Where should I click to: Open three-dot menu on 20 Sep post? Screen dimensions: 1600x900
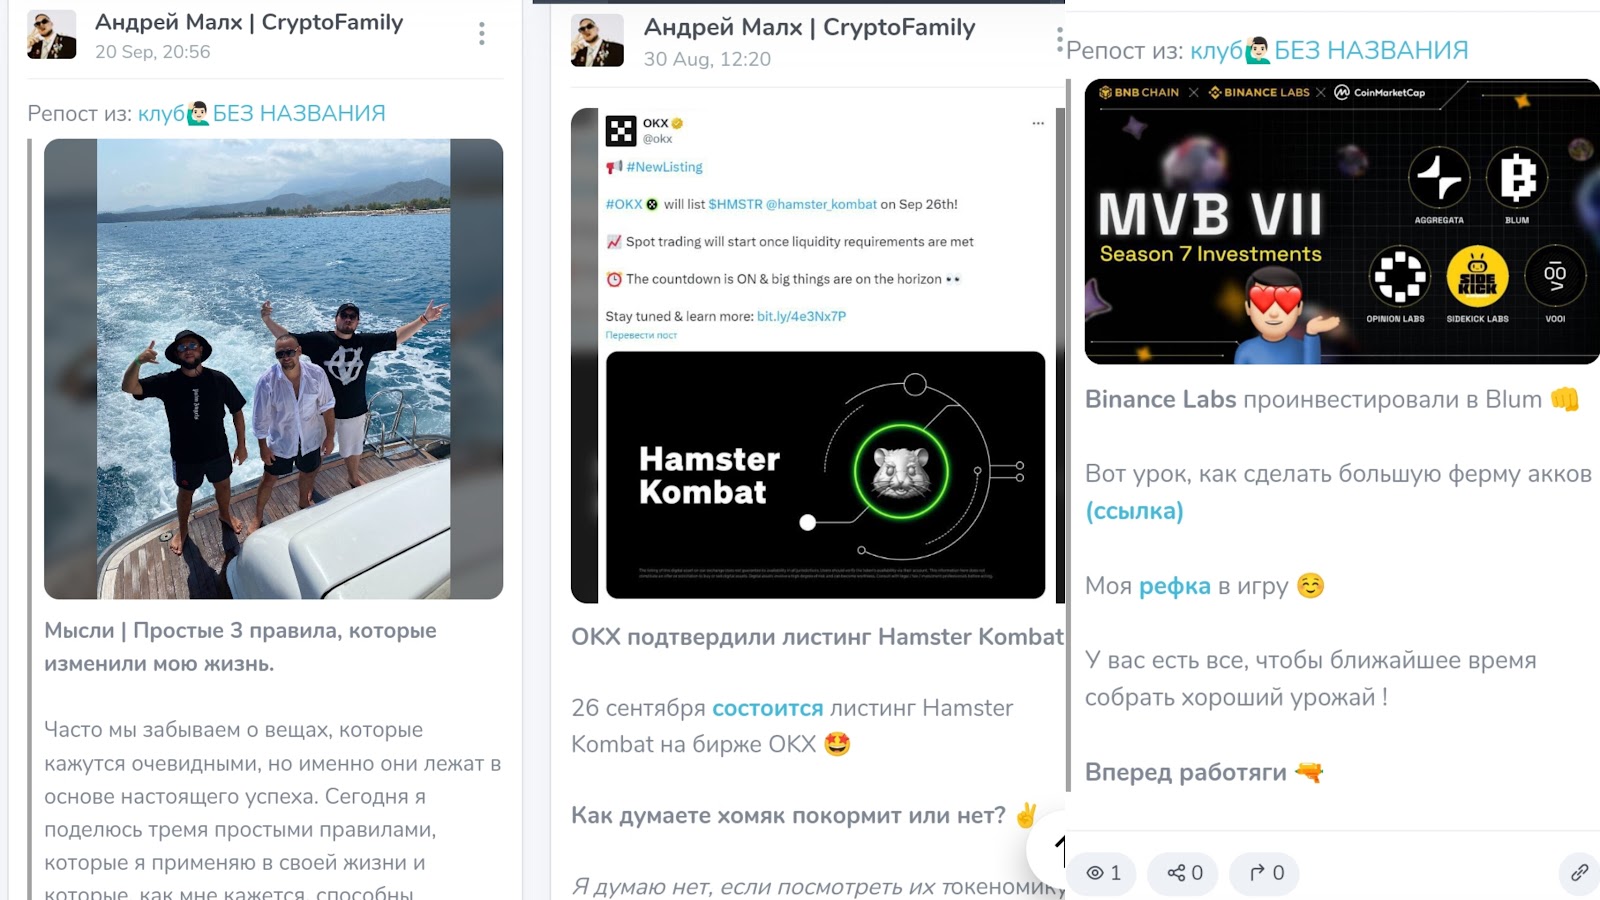(x=482, y=34)
